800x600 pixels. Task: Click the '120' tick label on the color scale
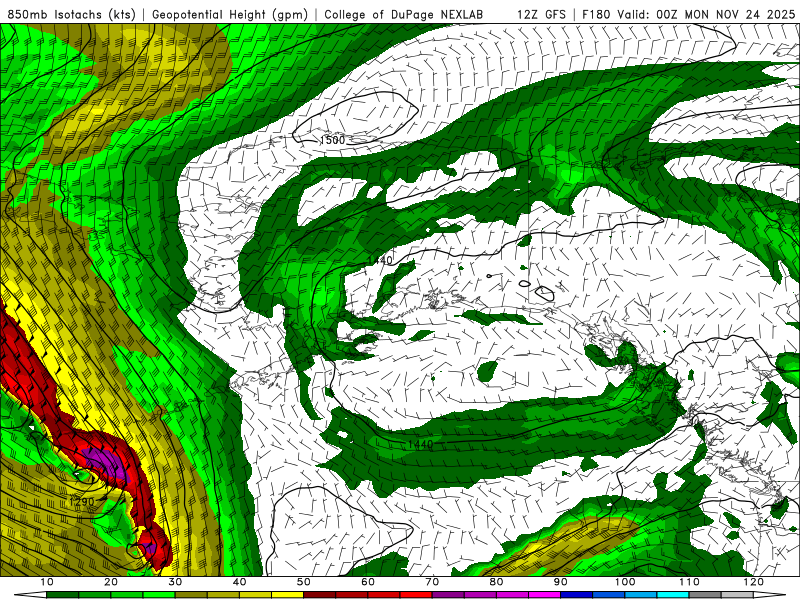[x=754, y=582]
